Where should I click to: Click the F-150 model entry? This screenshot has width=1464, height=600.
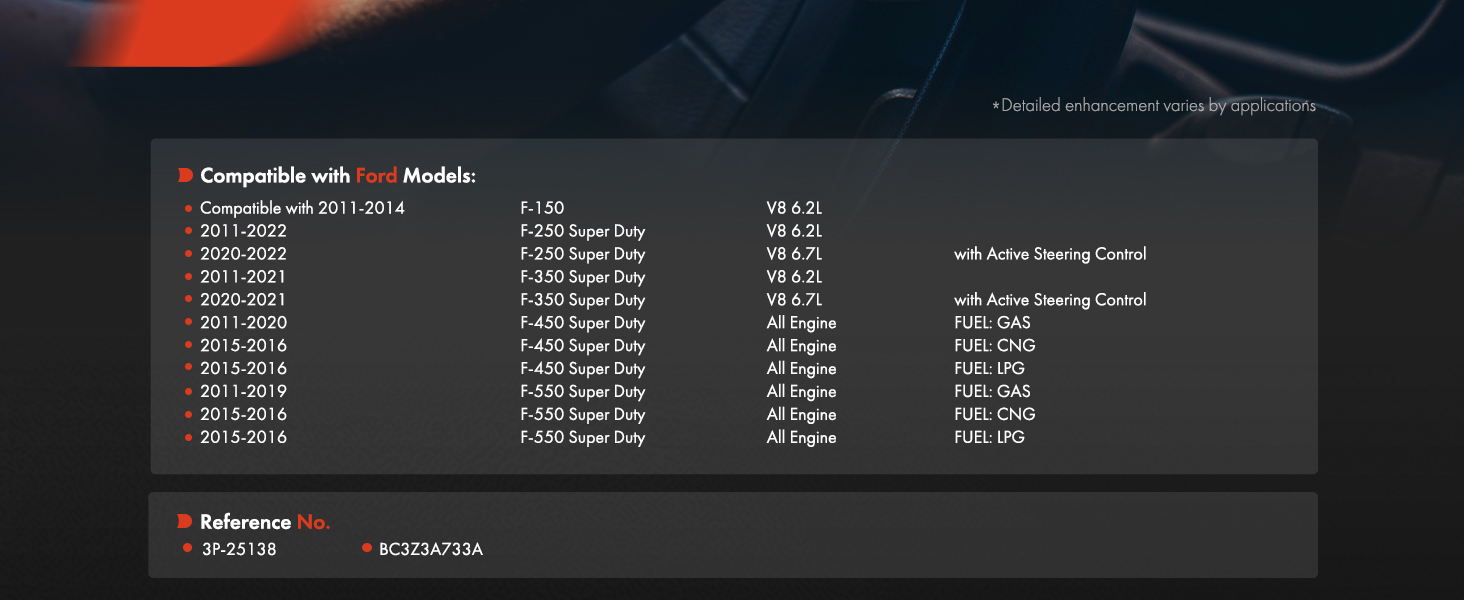[542, 208]
